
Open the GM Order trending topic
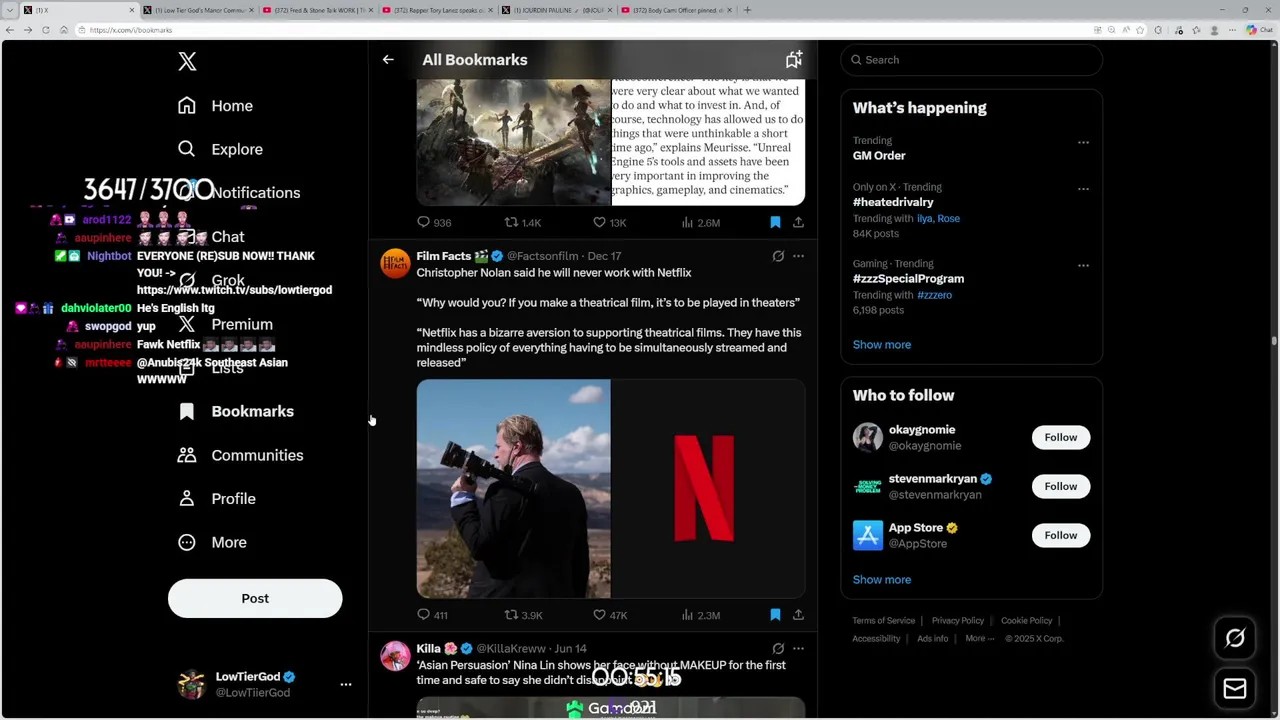point(879,156)
